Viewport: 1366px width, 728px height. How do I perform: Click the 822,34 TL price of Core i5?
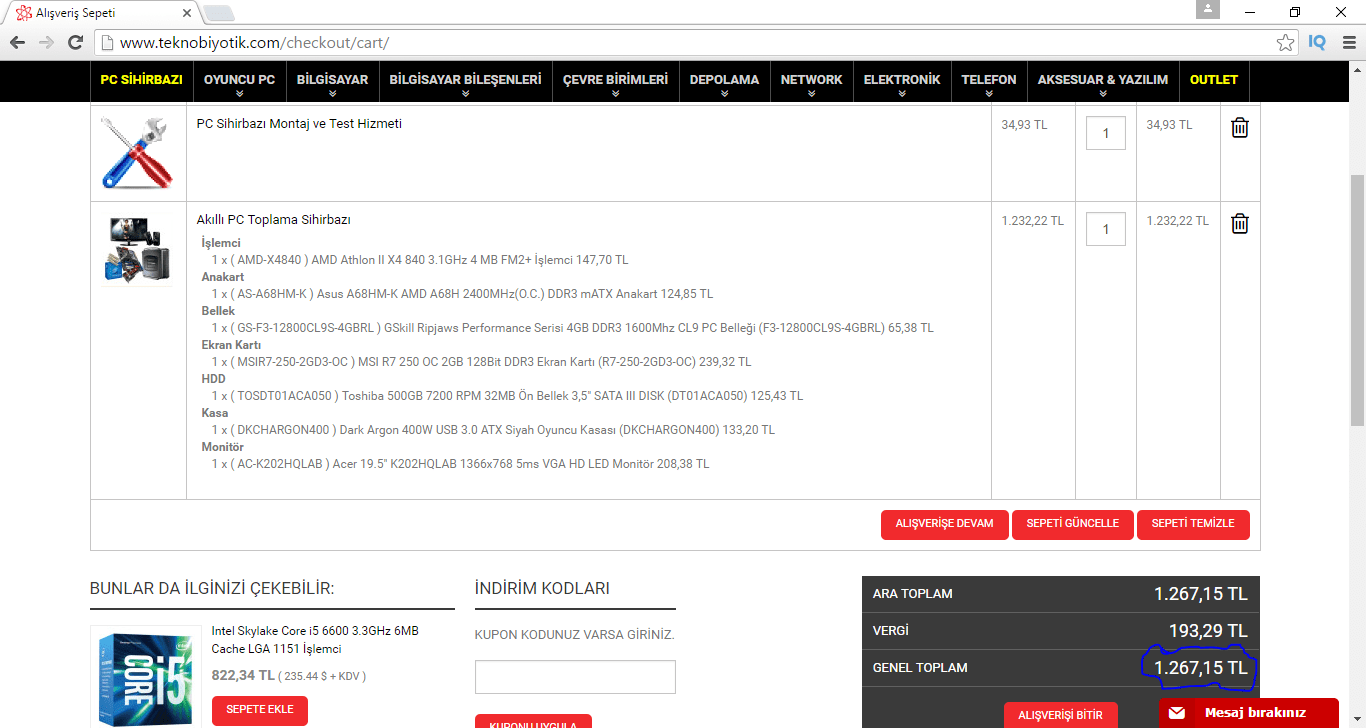tap(243, 676)
